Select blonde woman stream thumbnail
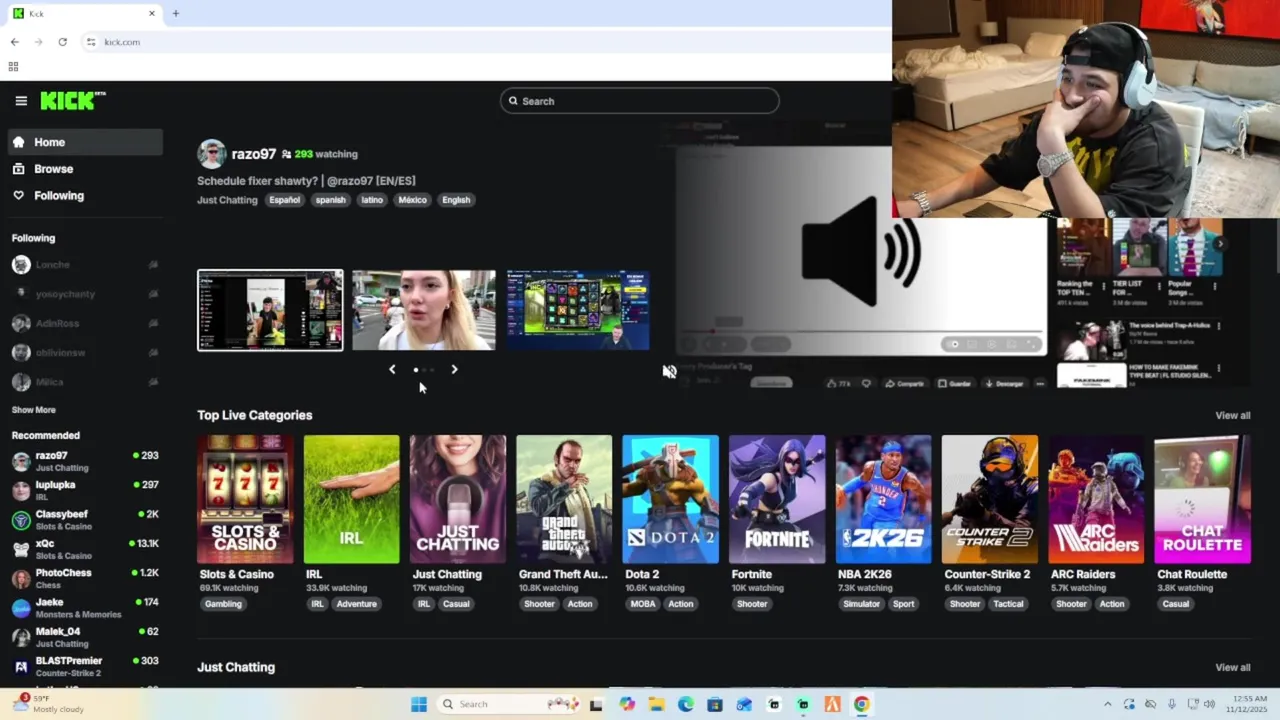Viewport: 1280px width, 720px height. (424, 310)
